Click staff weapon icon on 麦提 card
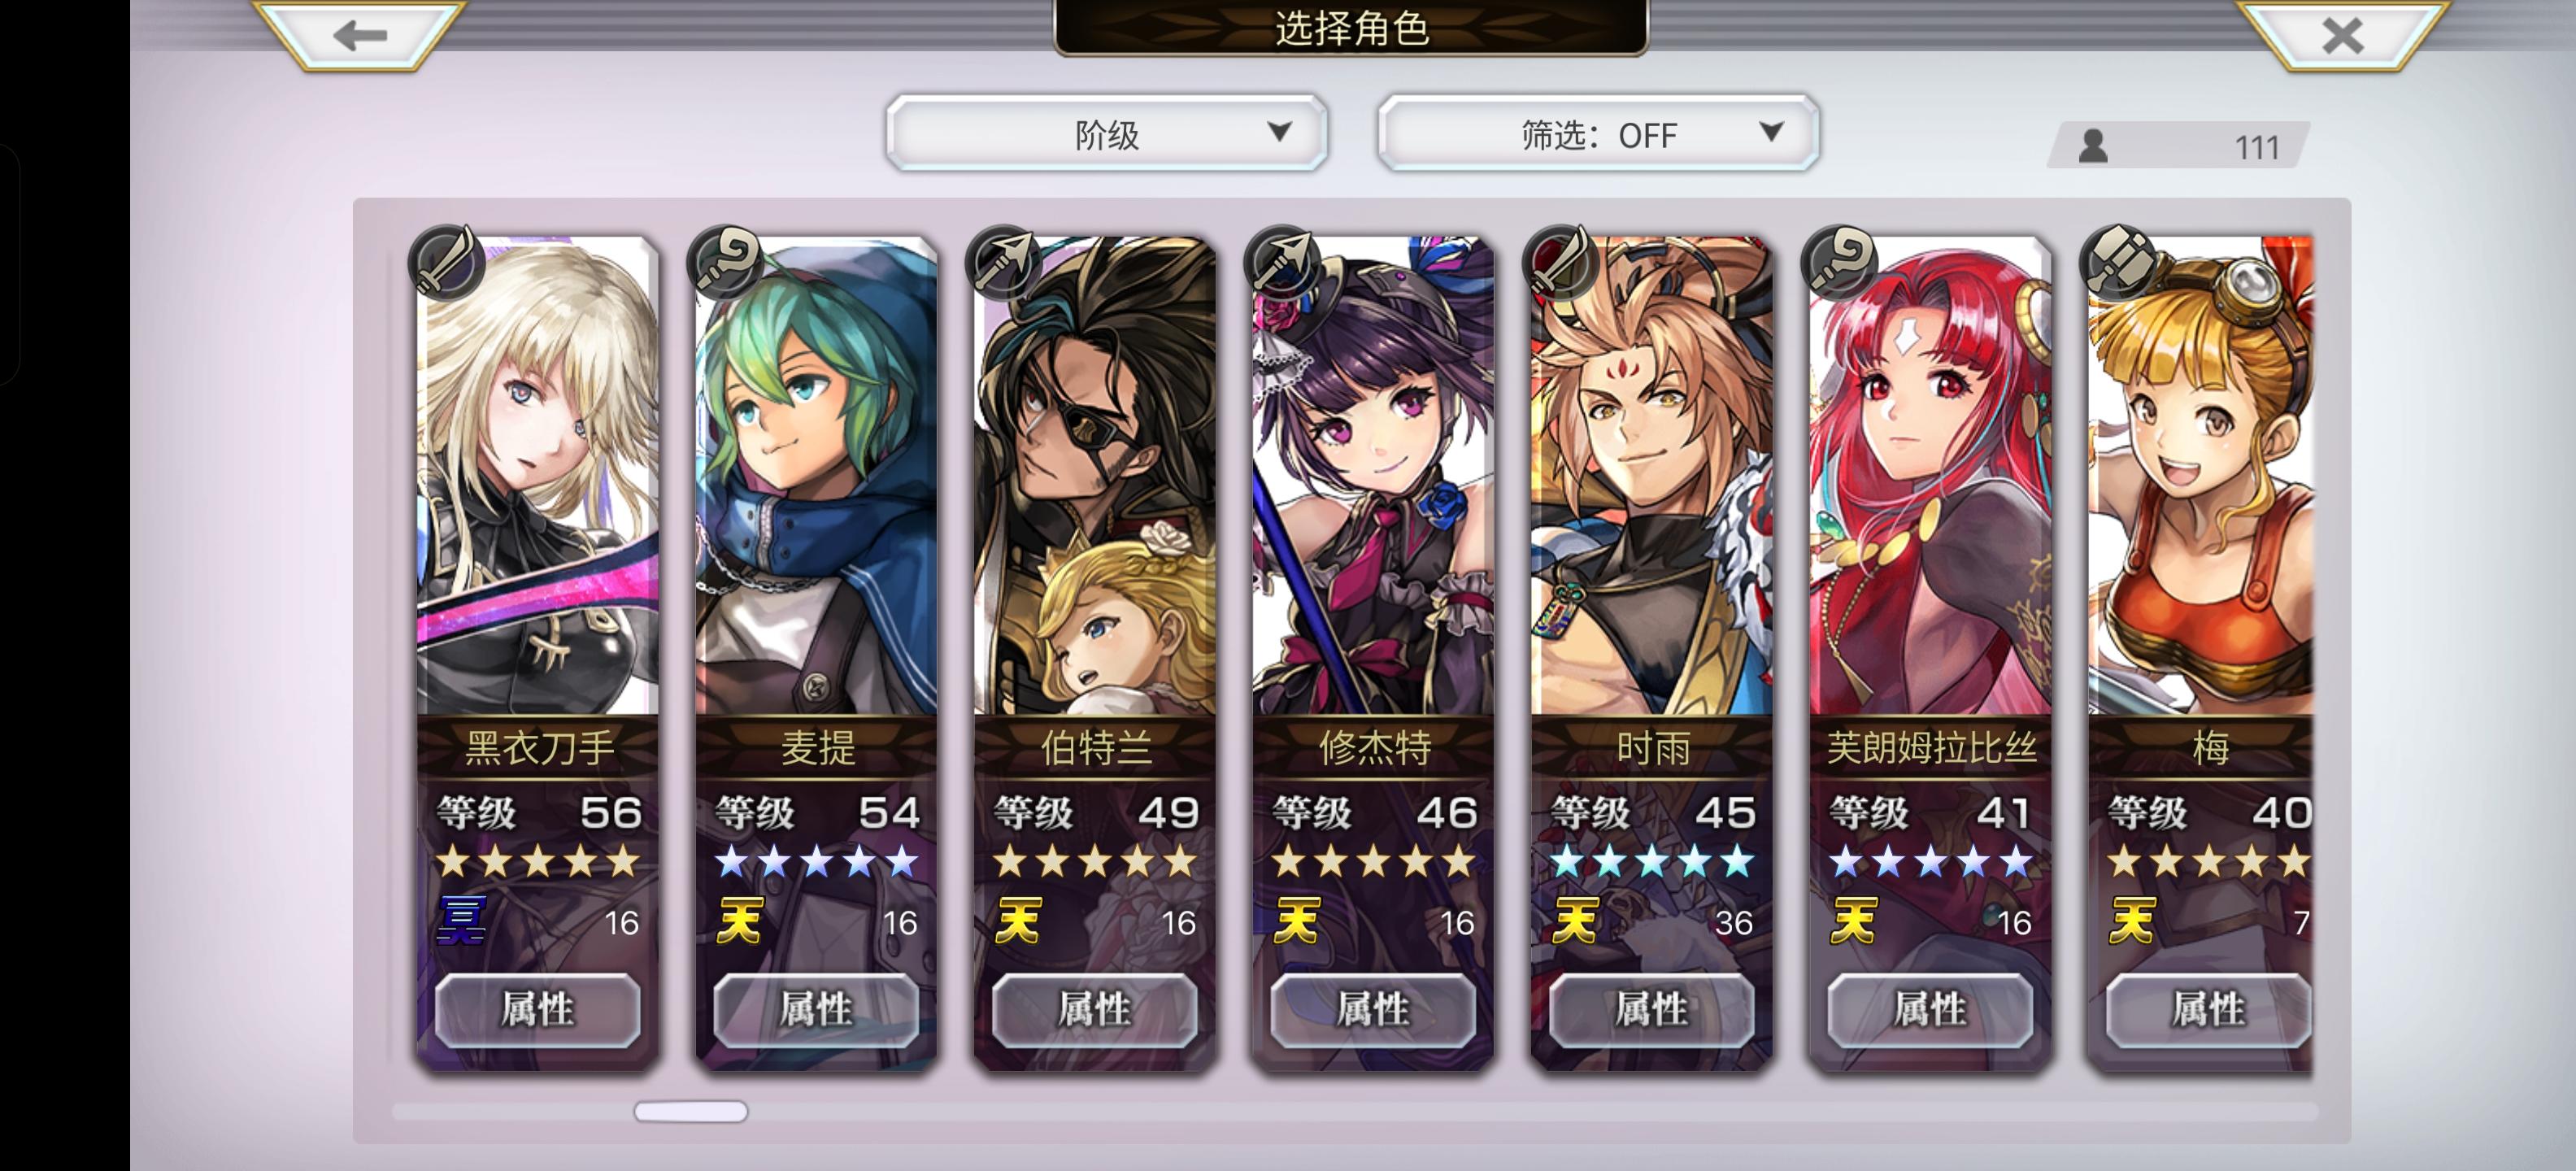Screen dimensions: 2576x1171 tap(725, 263)
